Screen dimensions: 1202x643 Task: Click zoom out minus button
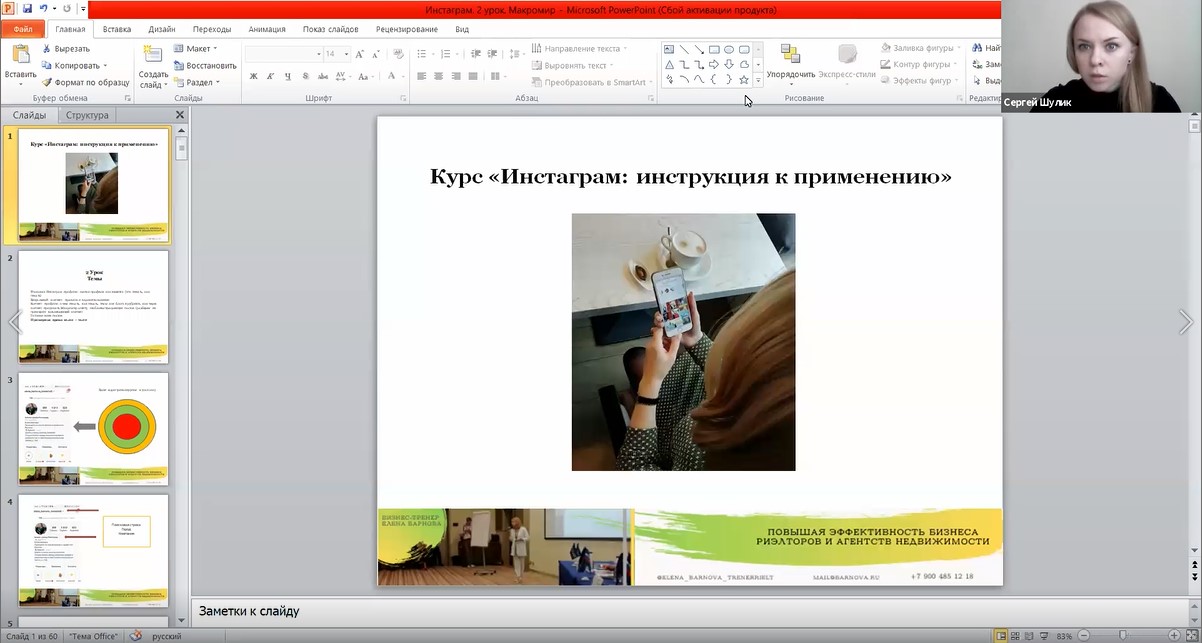[x=1084, y=636]
